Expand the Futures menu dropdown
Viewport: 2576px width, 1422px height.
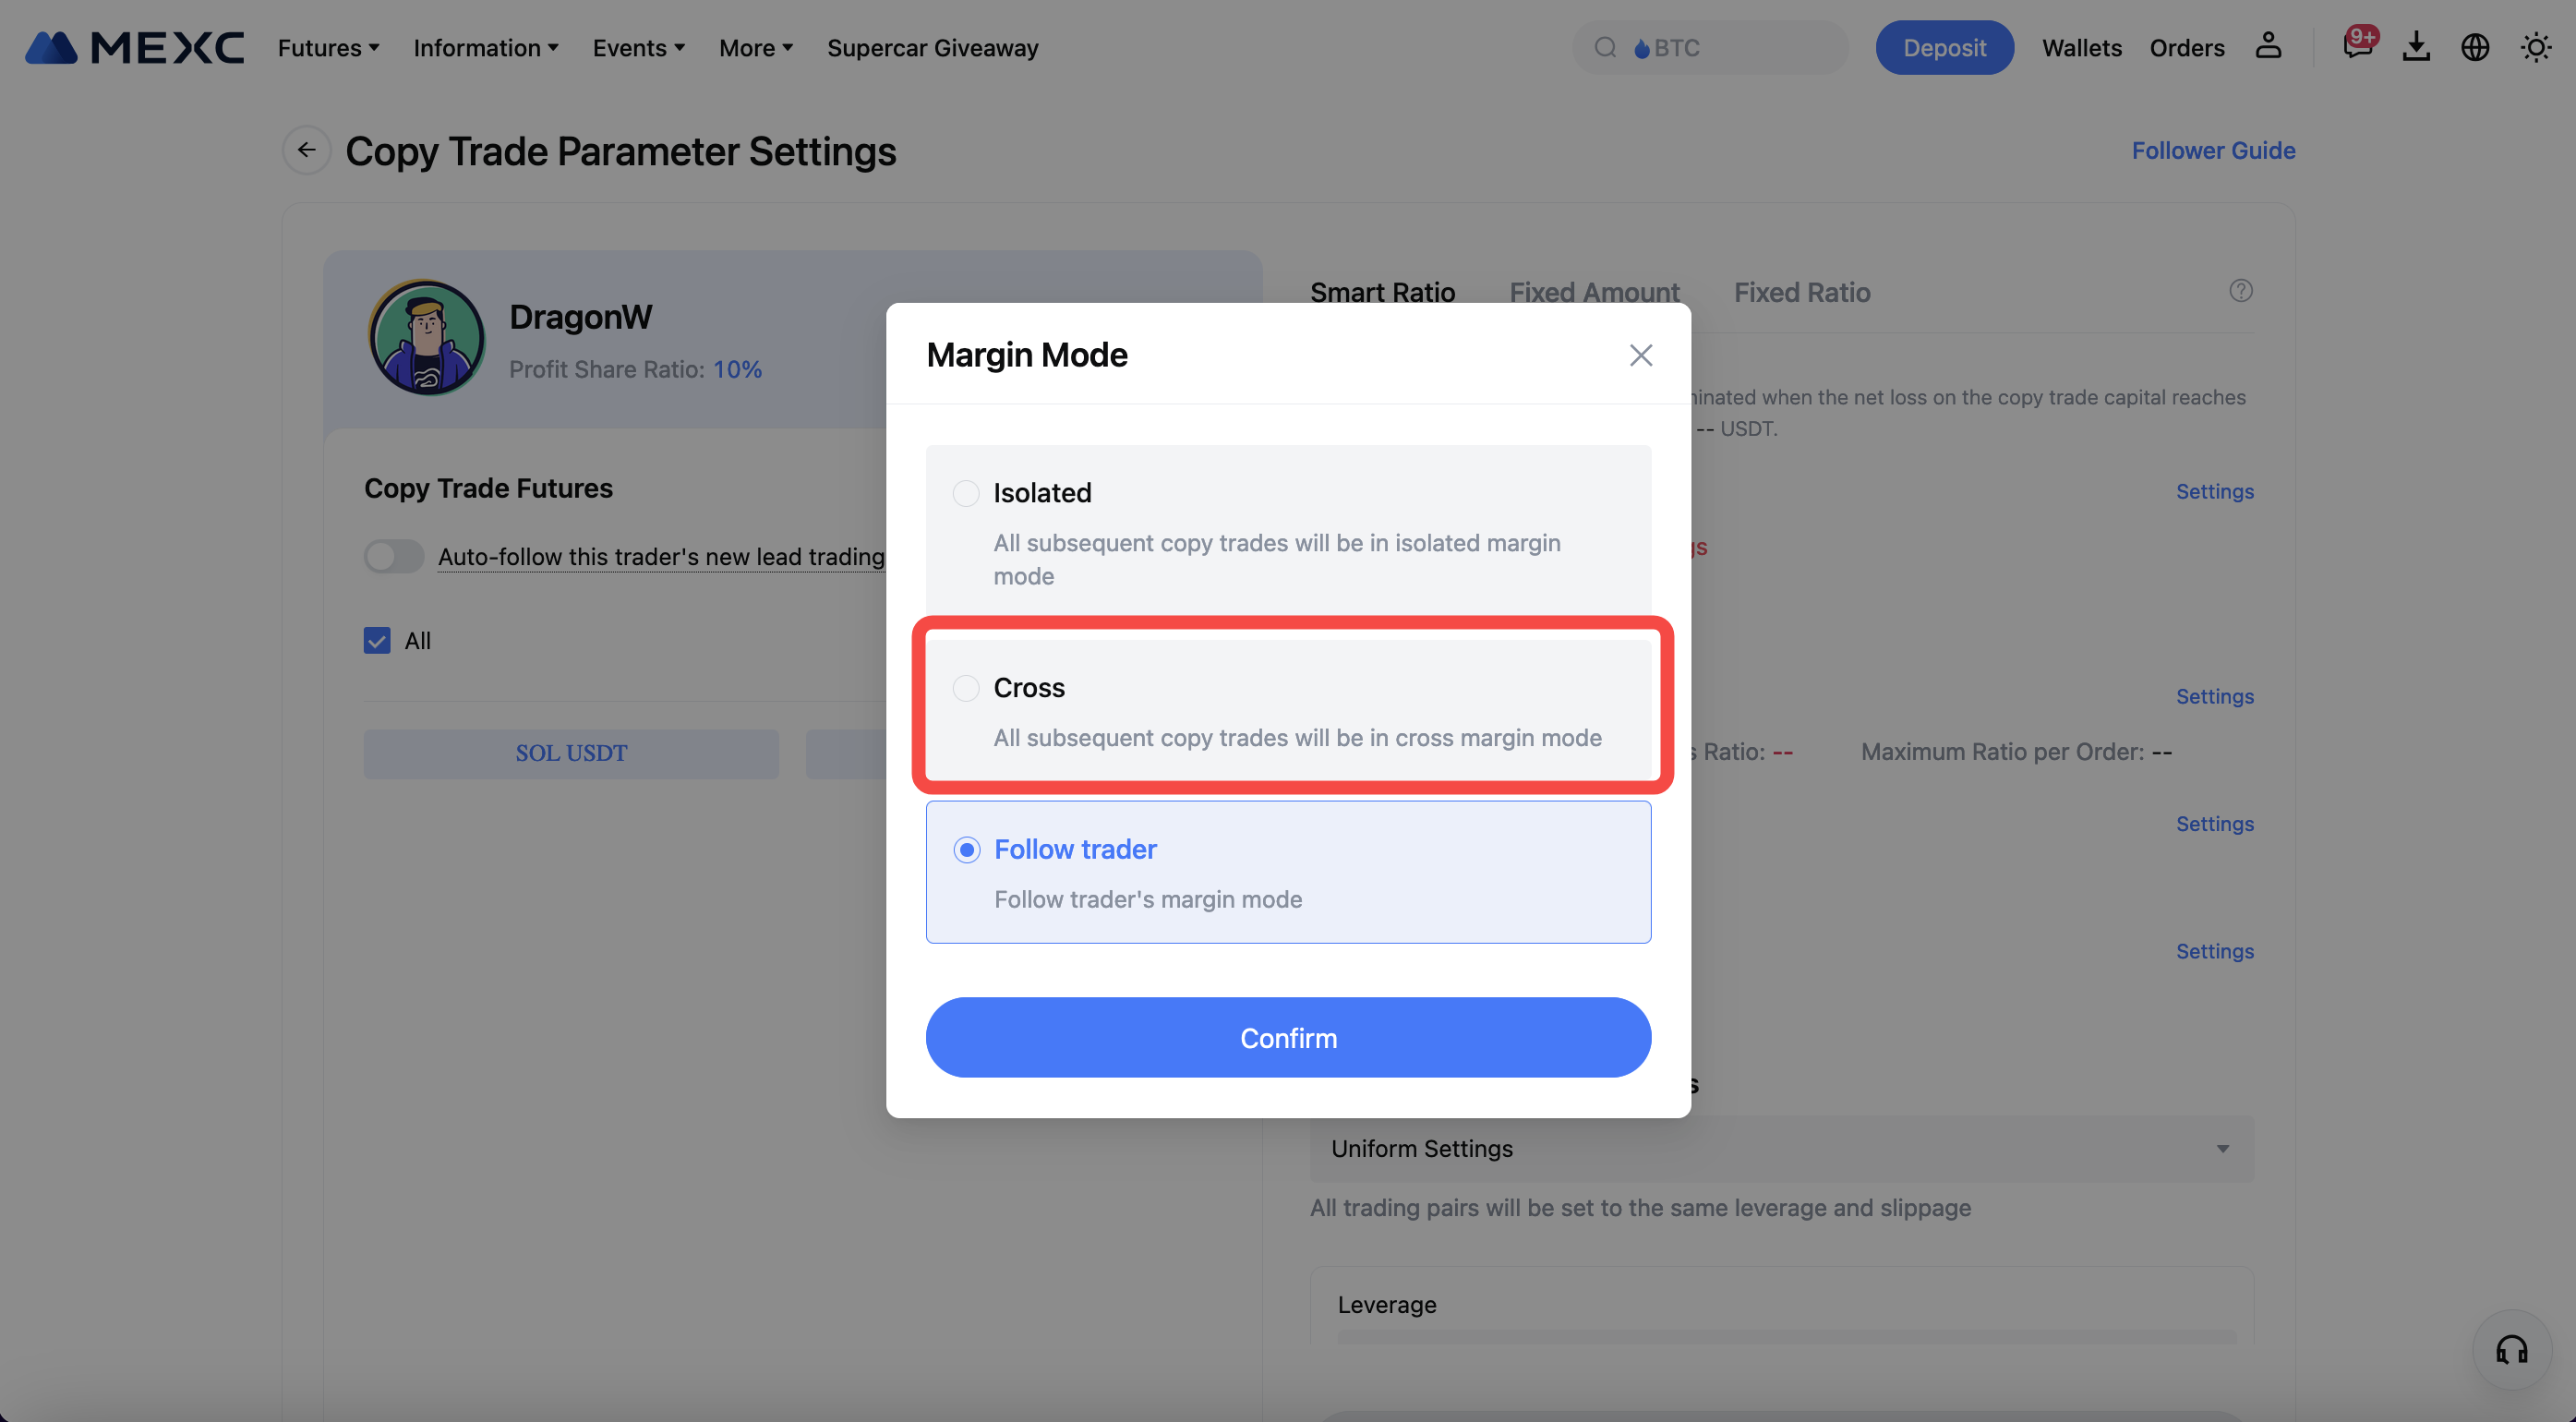pos(328,47)
